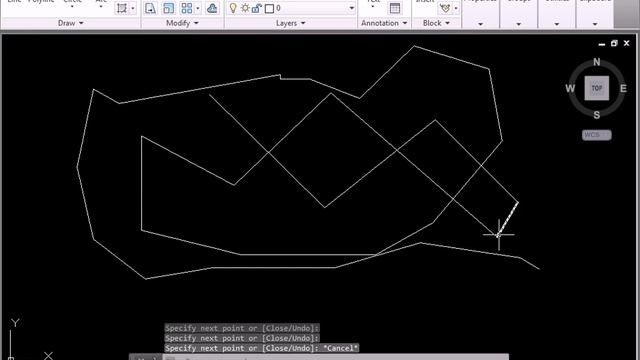Screen dimensions: 640x360
Task: Click the Table tool in Annotation panel
Action: coord(395,8)
